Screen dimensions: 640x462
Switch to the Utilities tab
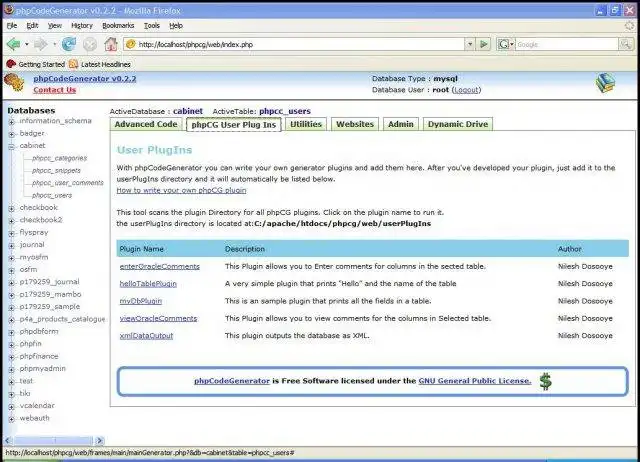tap(306, 124)
